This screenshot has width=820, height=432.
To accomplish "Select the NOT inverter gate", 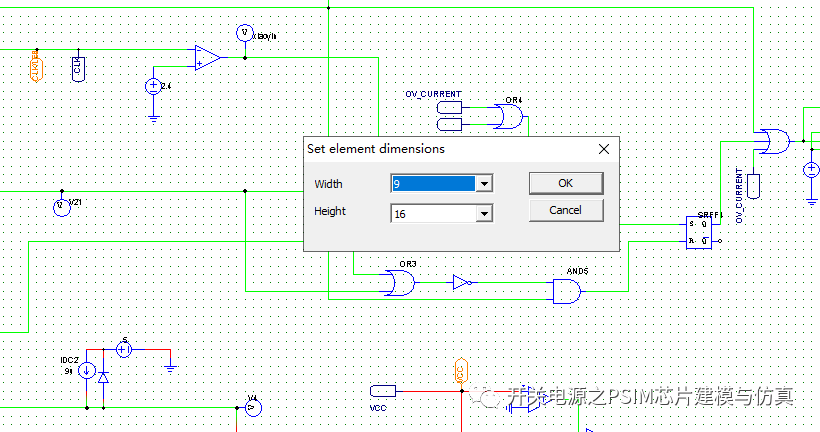I will click(x=462, y=283).
